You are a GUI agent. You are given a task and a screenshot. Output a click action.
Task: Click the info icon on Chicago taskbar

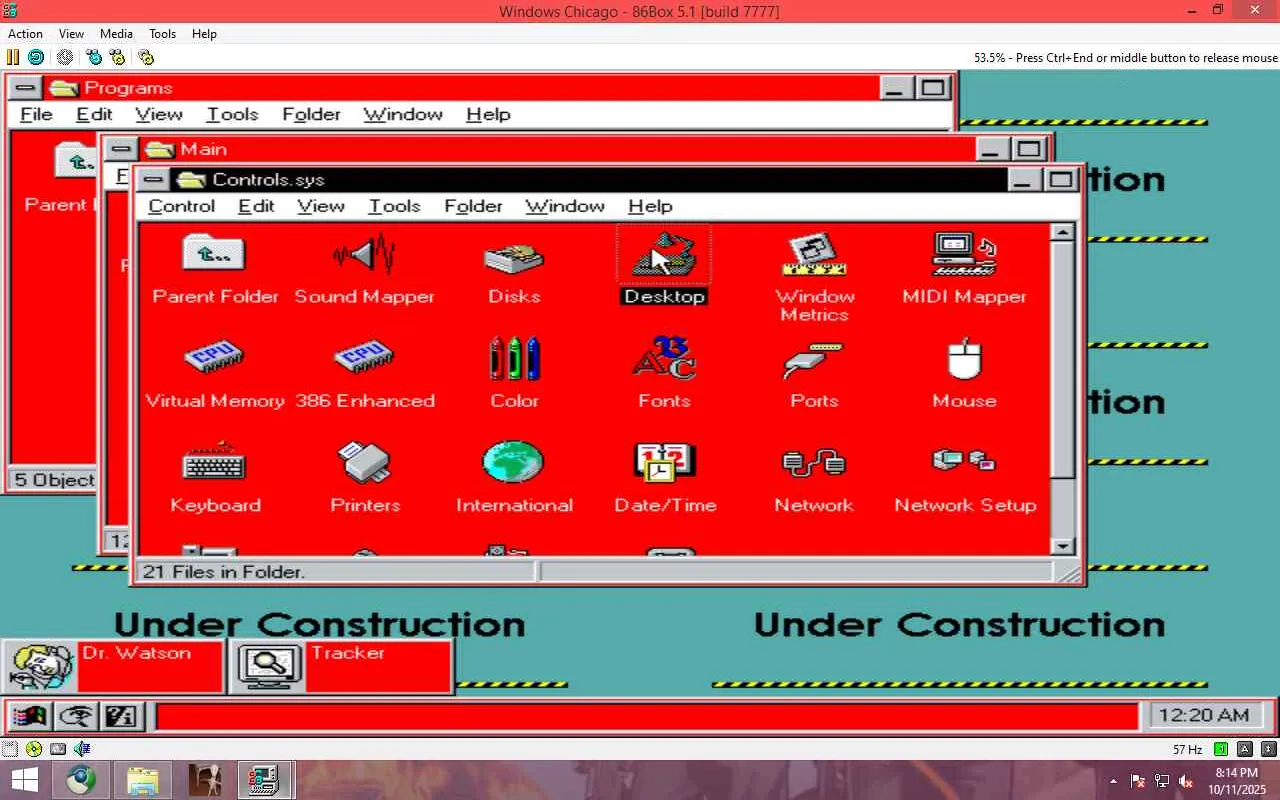point(121,716)
